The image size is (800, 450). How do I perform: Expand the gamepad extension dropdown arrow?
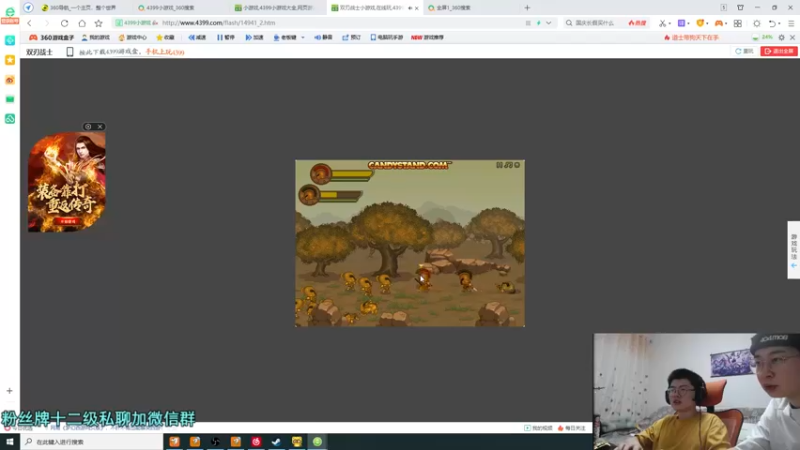726,23
